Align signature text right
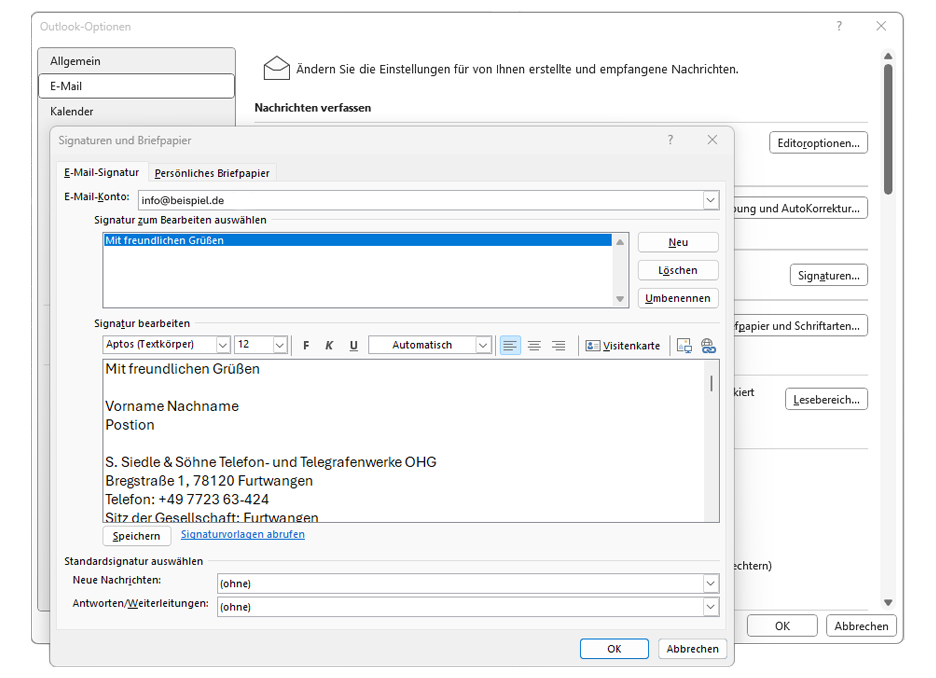Screen dimensions: 936x678 pyautogui.click(x=558, y=346)
